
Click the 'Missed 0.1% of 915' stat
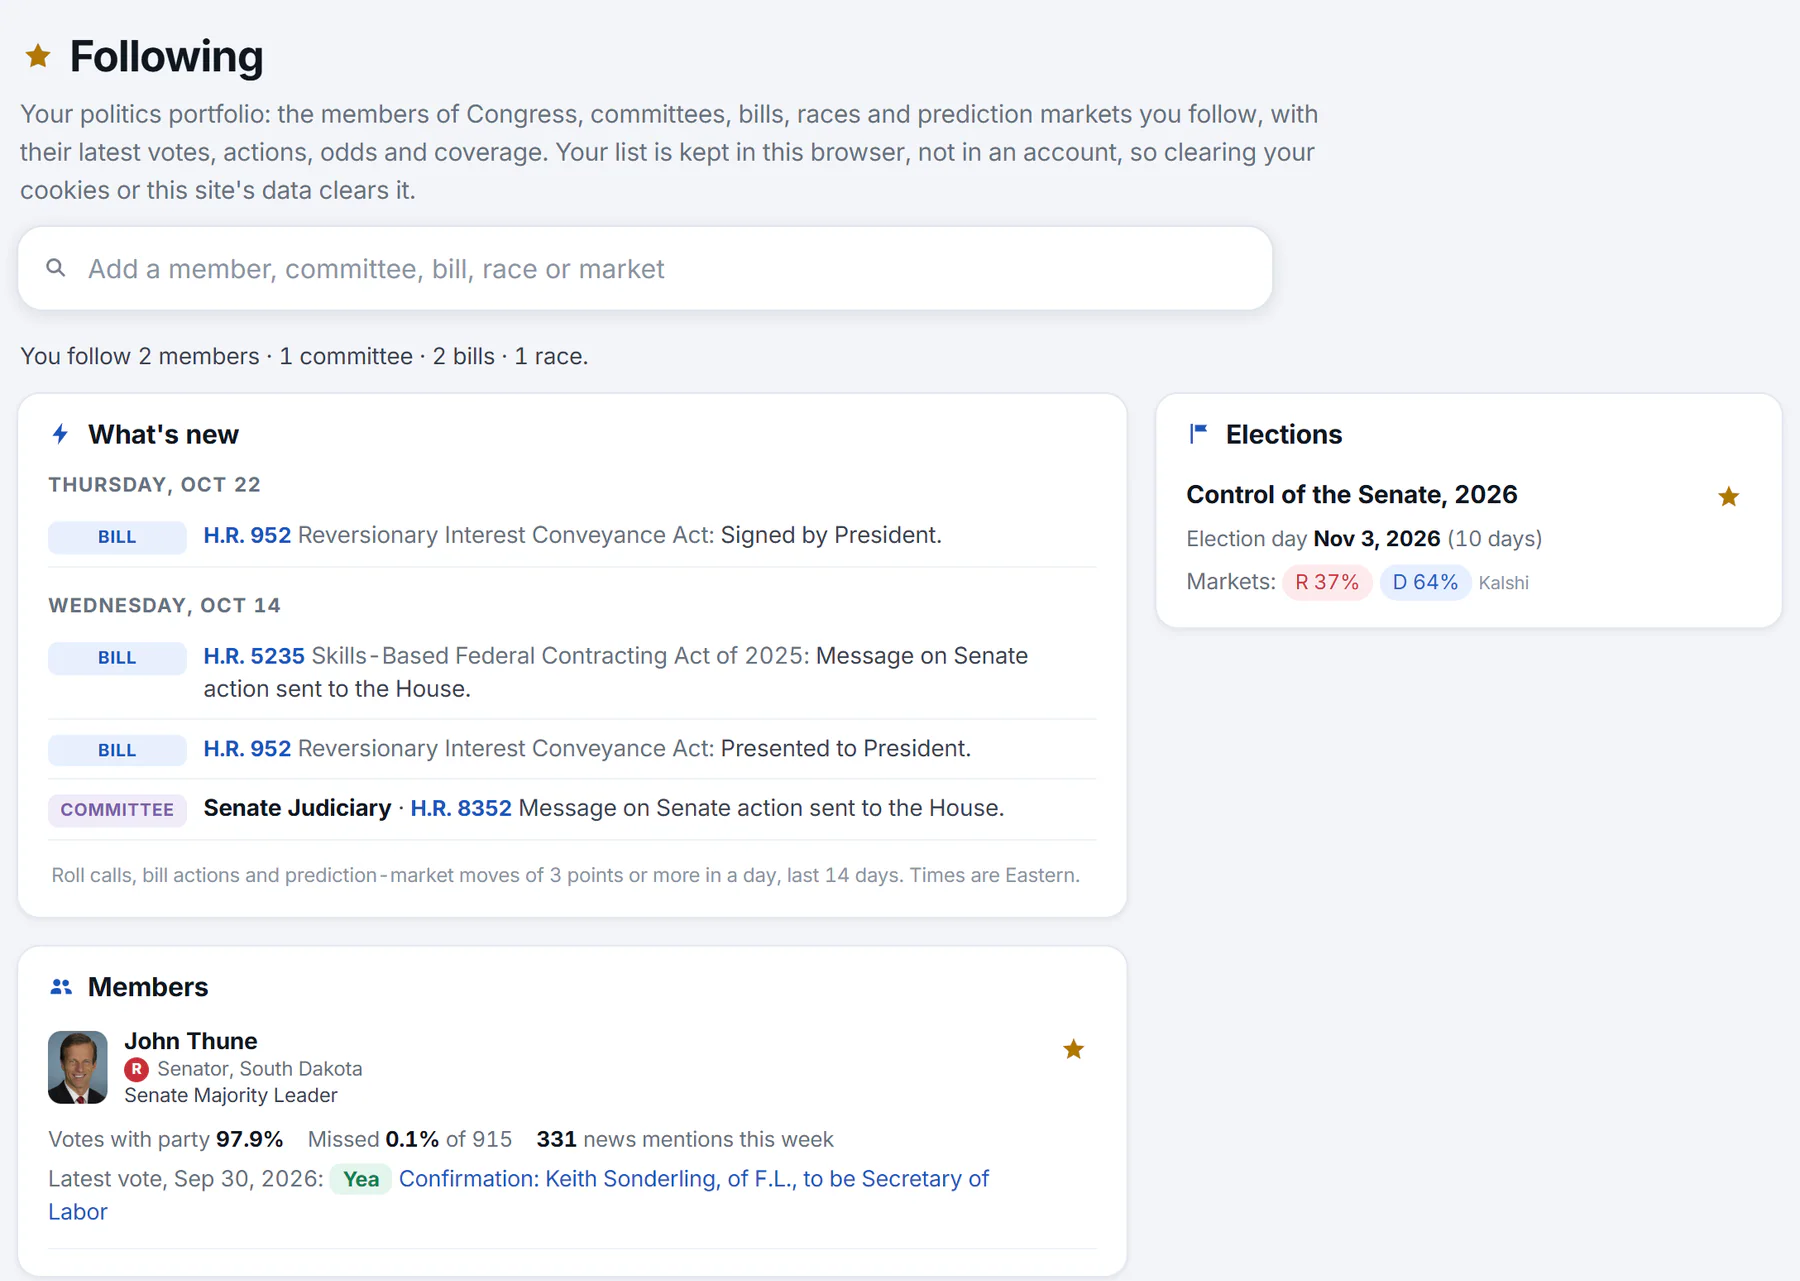(409, 1139)
